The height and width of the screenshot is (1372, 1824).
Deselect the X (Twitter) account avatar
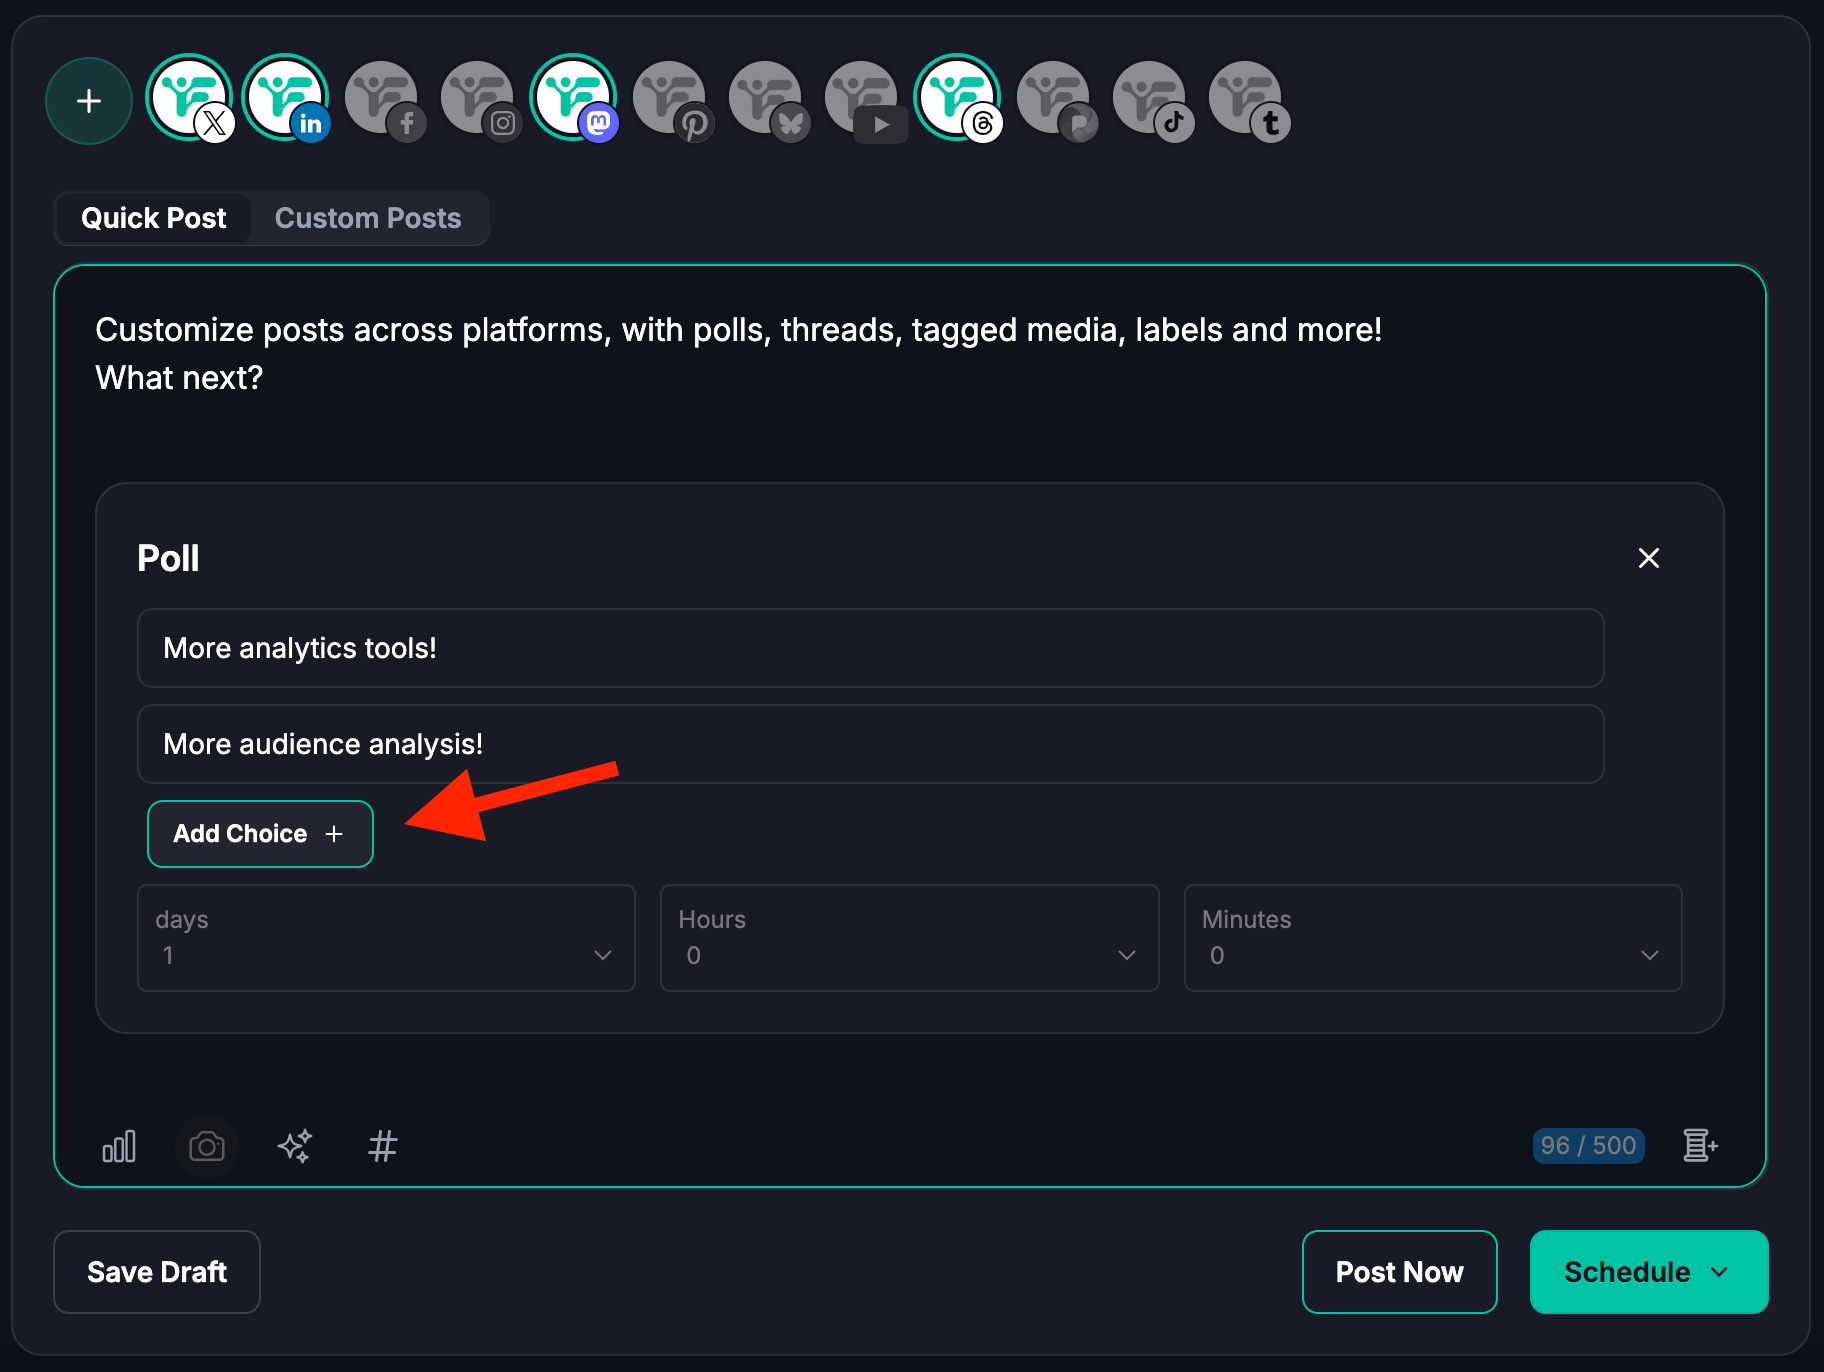[x=189, y=98]
